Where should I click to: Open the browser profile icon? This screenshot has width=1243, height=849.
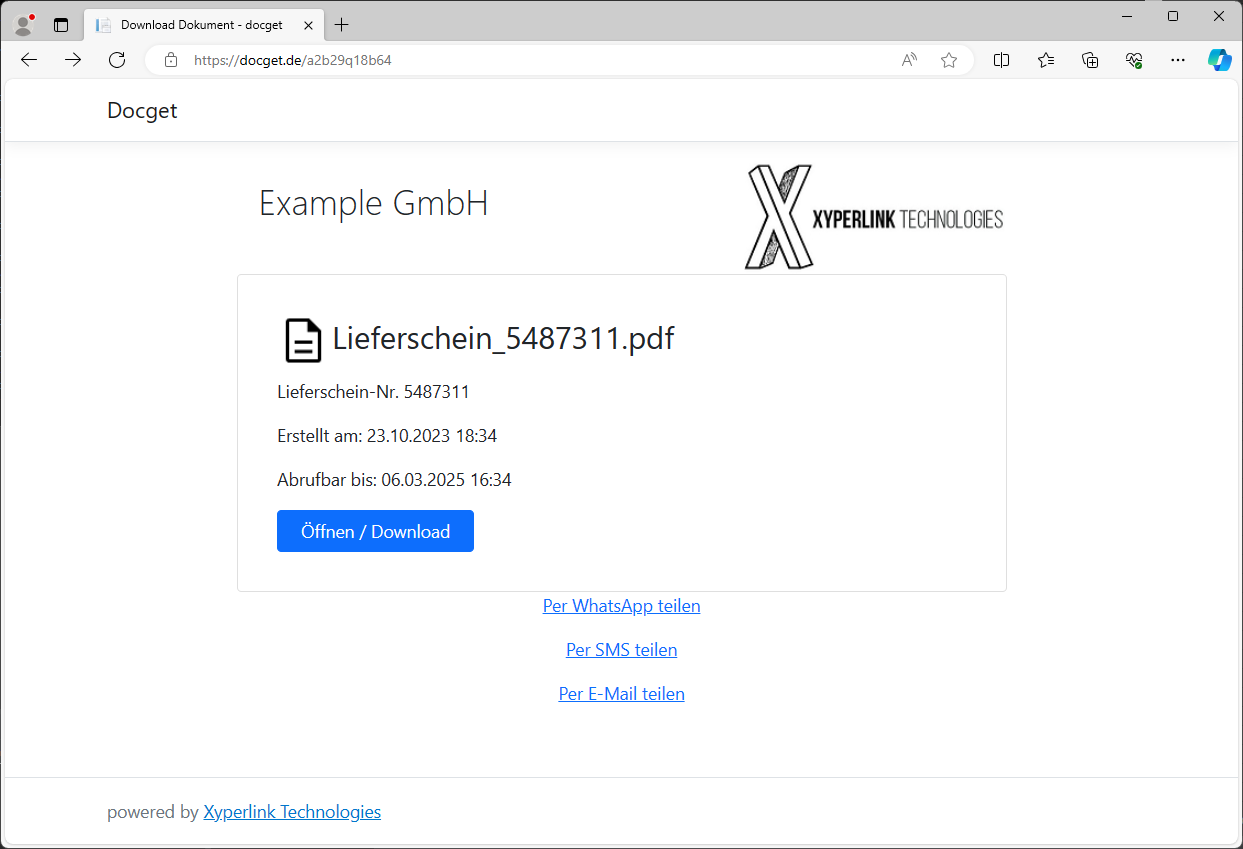pos(24,24)
